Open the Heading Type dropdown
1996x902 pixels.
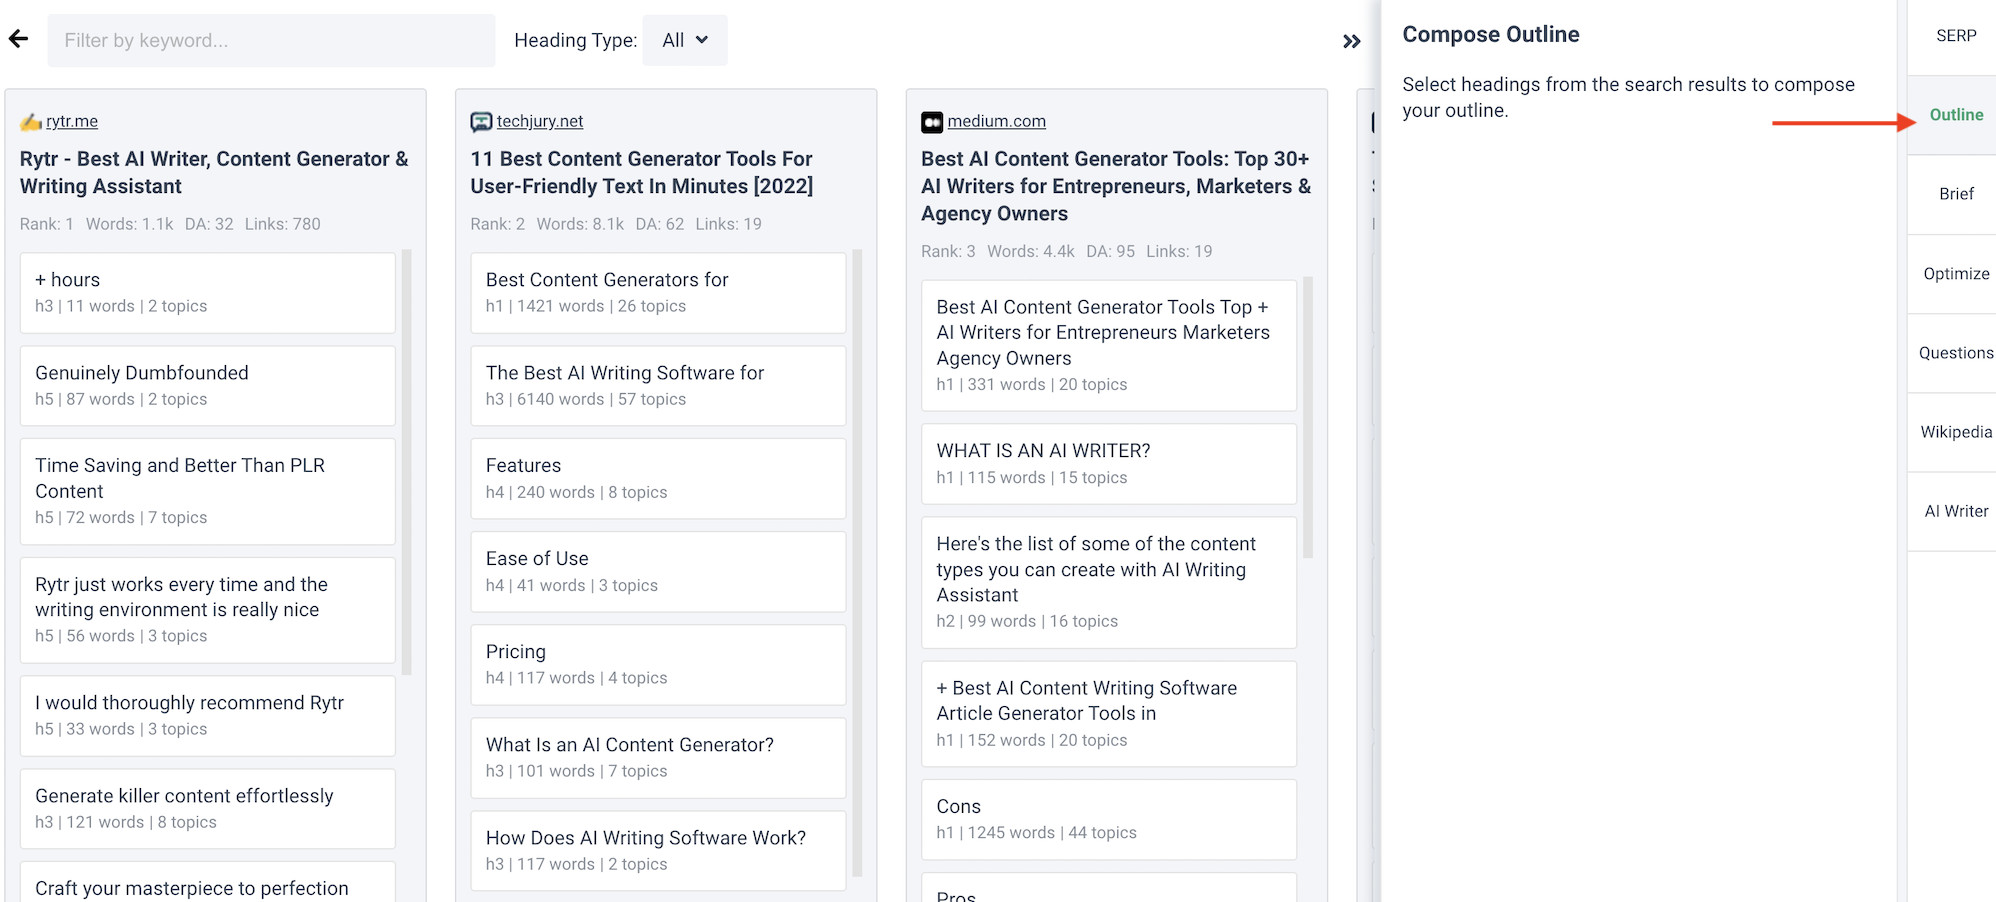[x=685, y=40]
